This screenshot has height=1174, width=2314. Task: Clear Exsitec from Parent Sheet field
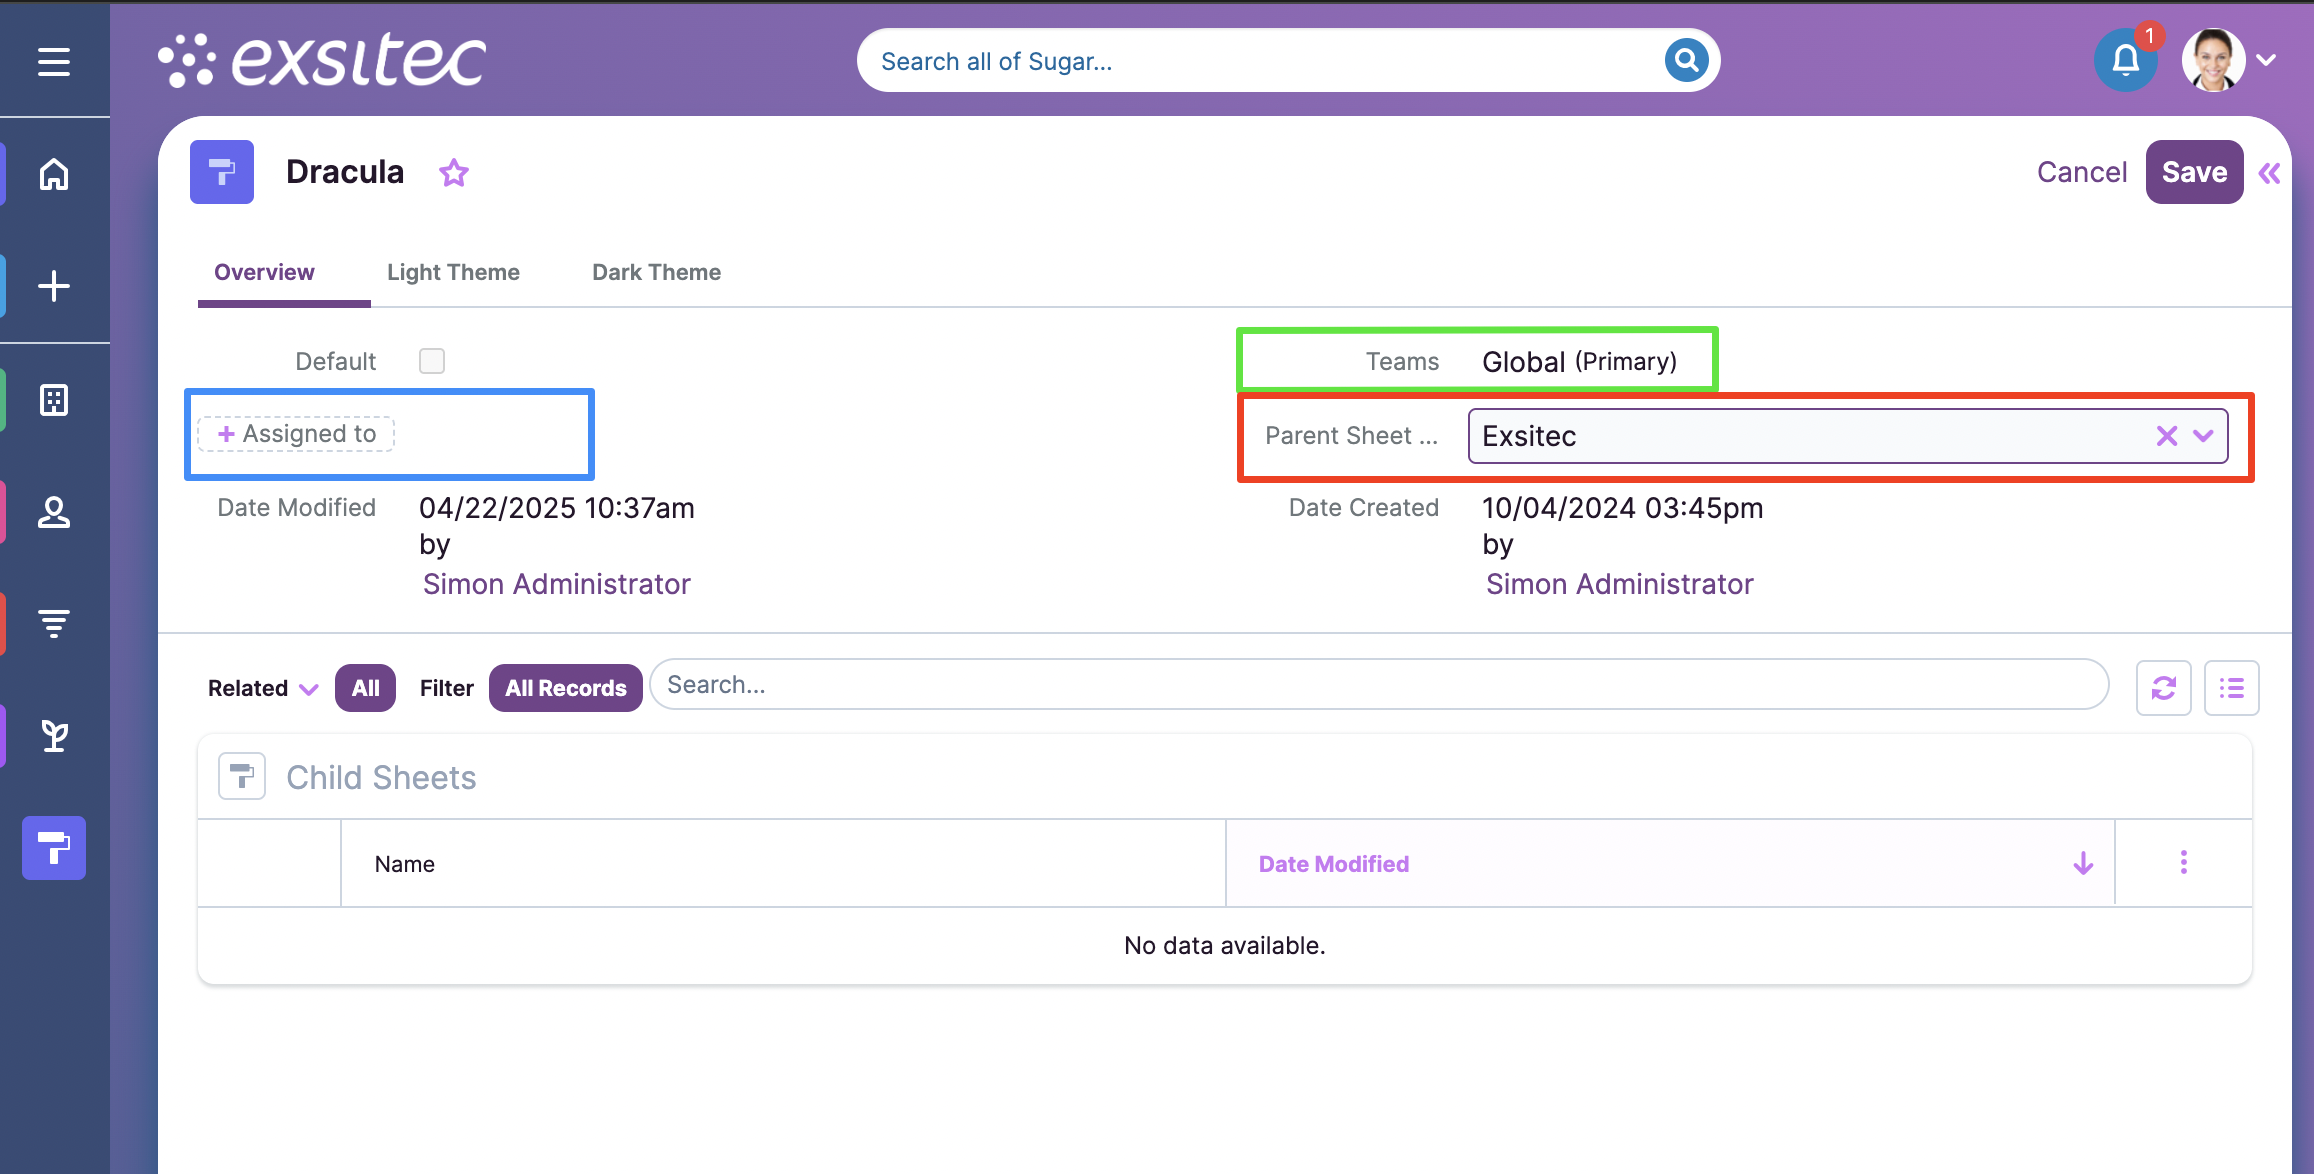(2166, 436)
